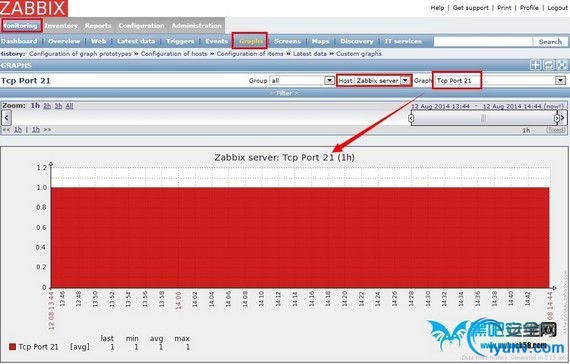Open the Reports menu
The width and height of the screenshot is (570, 364).
pyautogui.click(x=98, y=26)
